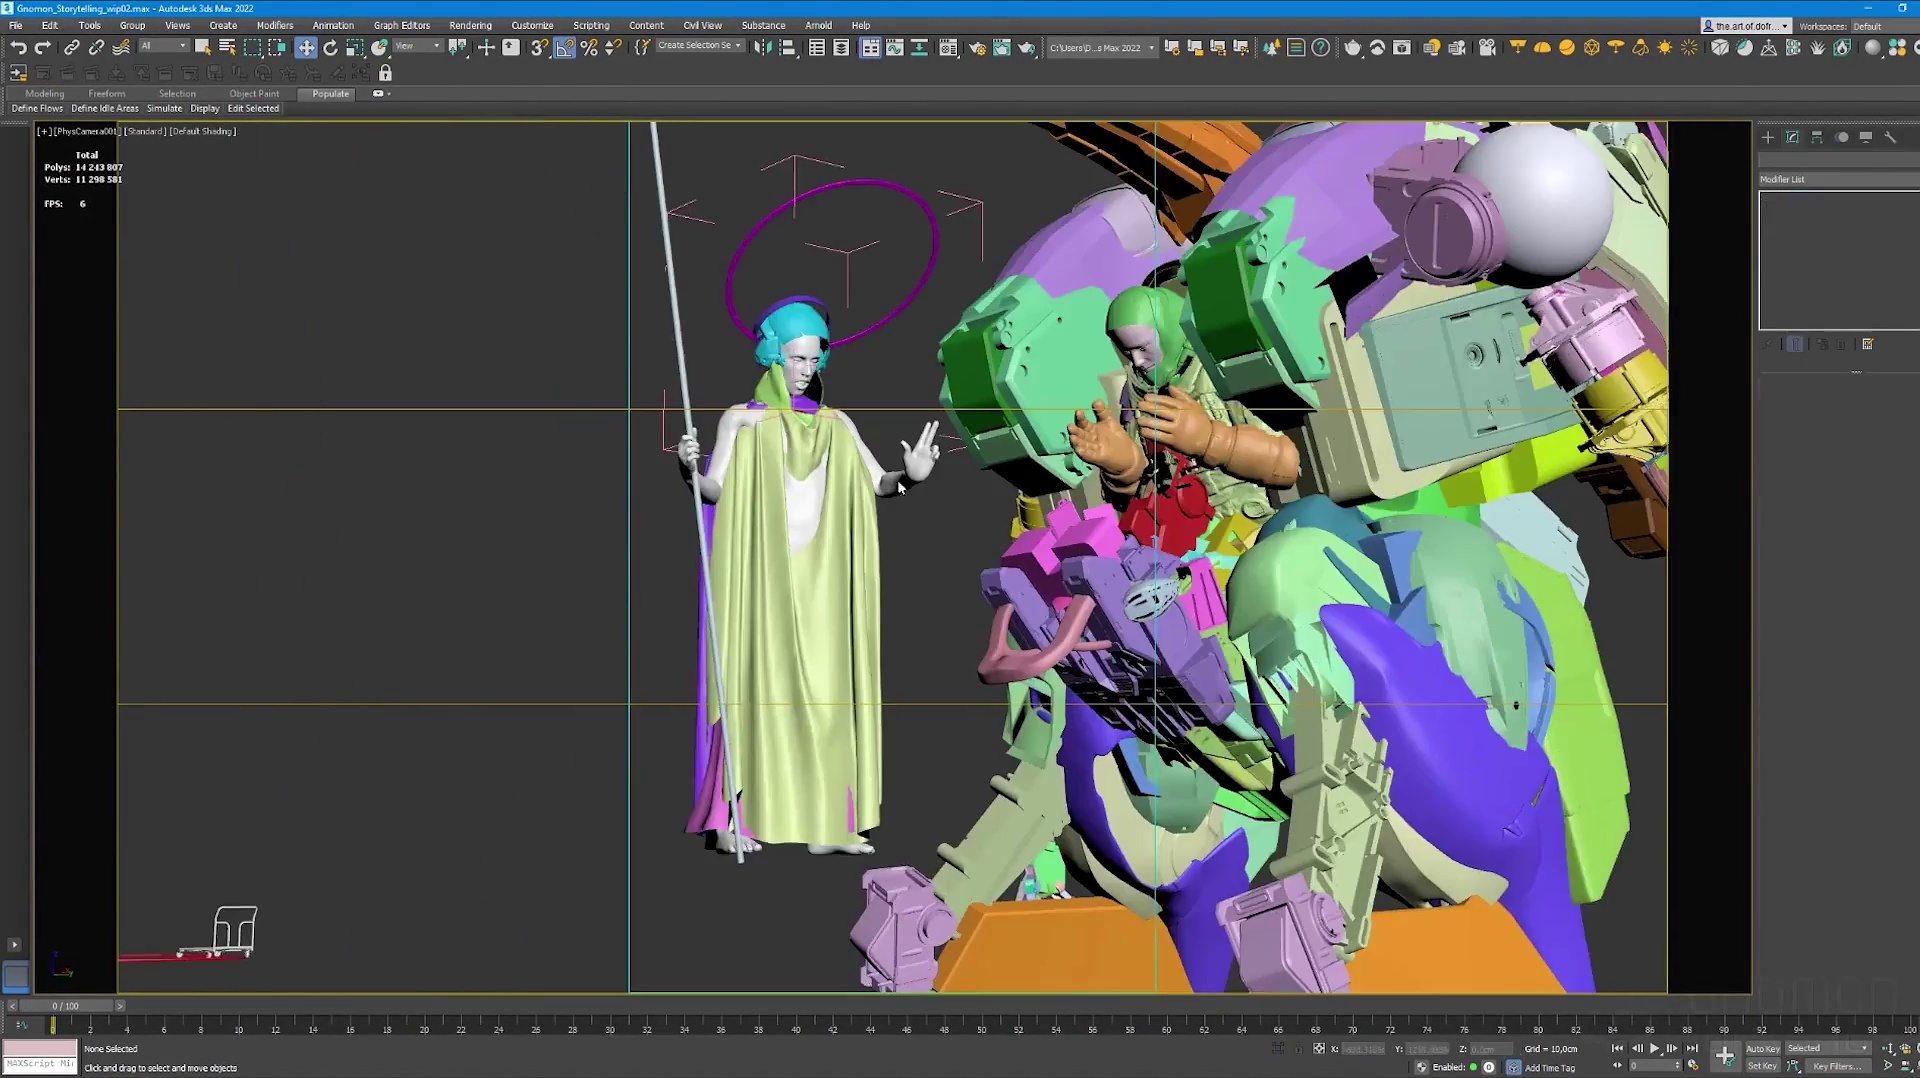Open Layer Explorer icon

[x=841, y=47]
